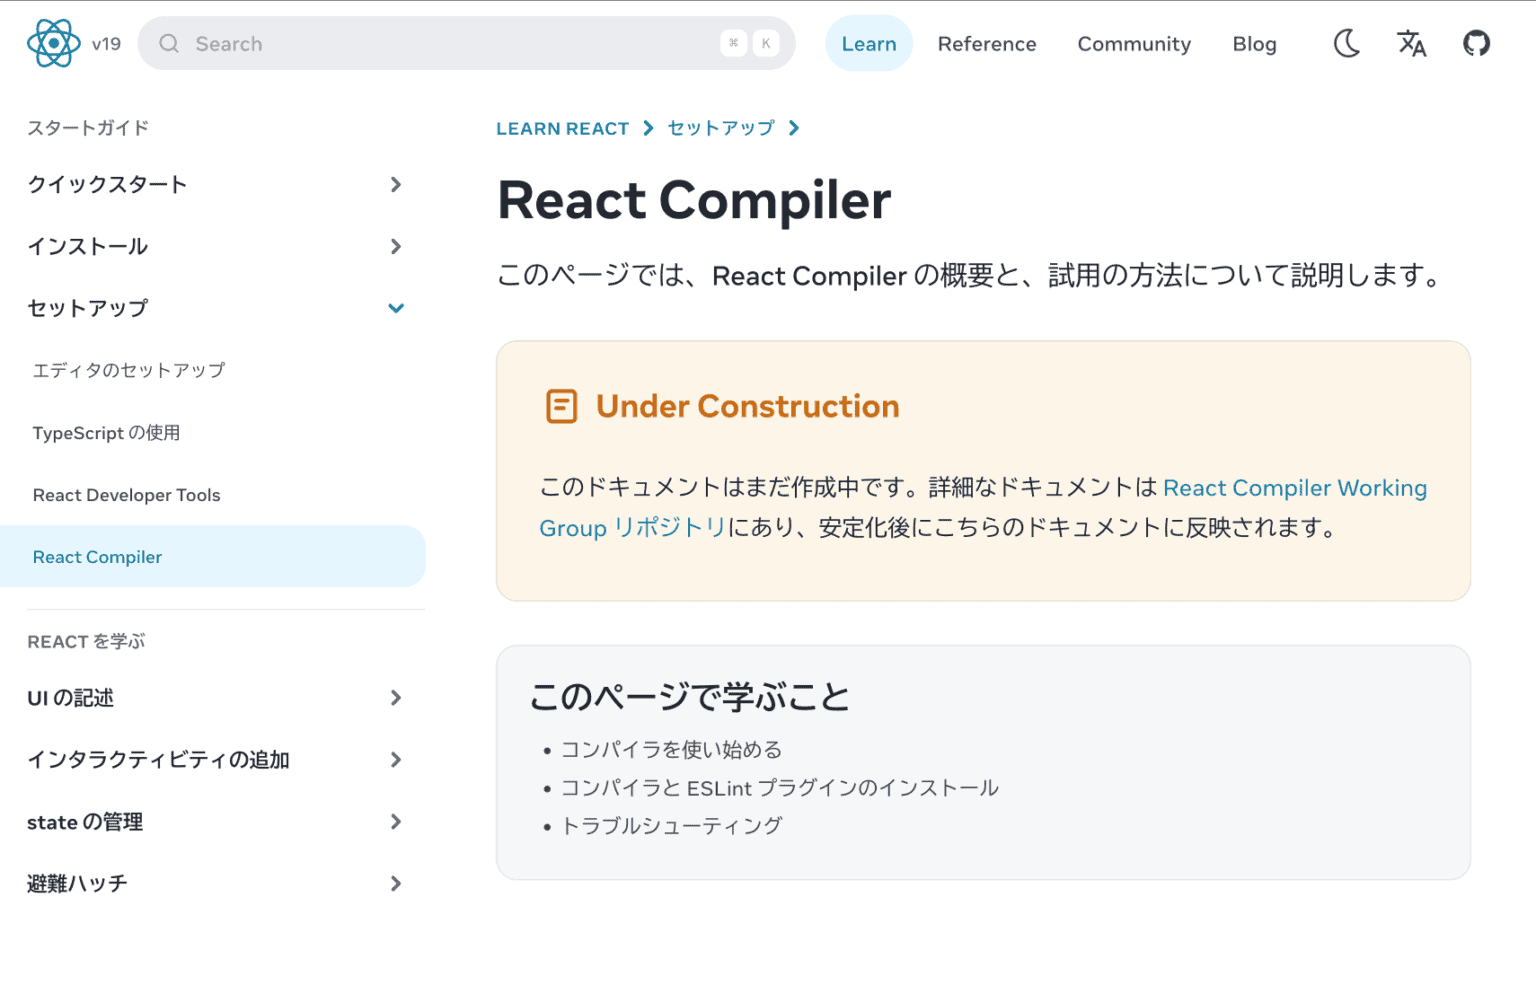Select TypeScript の使用 in sidebar

click(x=107, y=432)
